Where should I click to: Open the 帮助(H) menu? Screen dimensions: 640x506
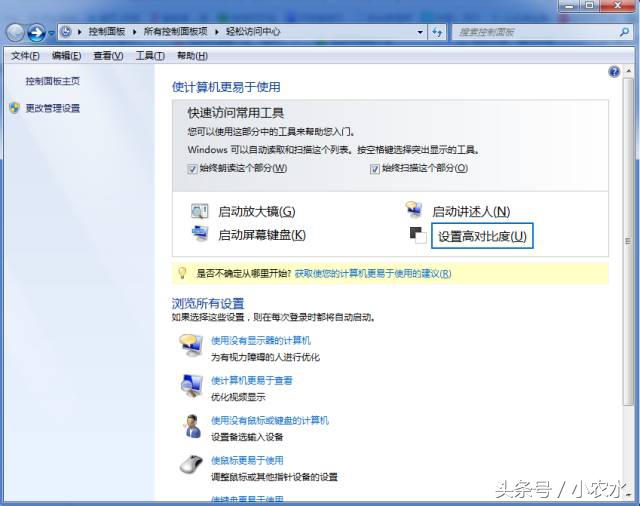tap(192, 56)
